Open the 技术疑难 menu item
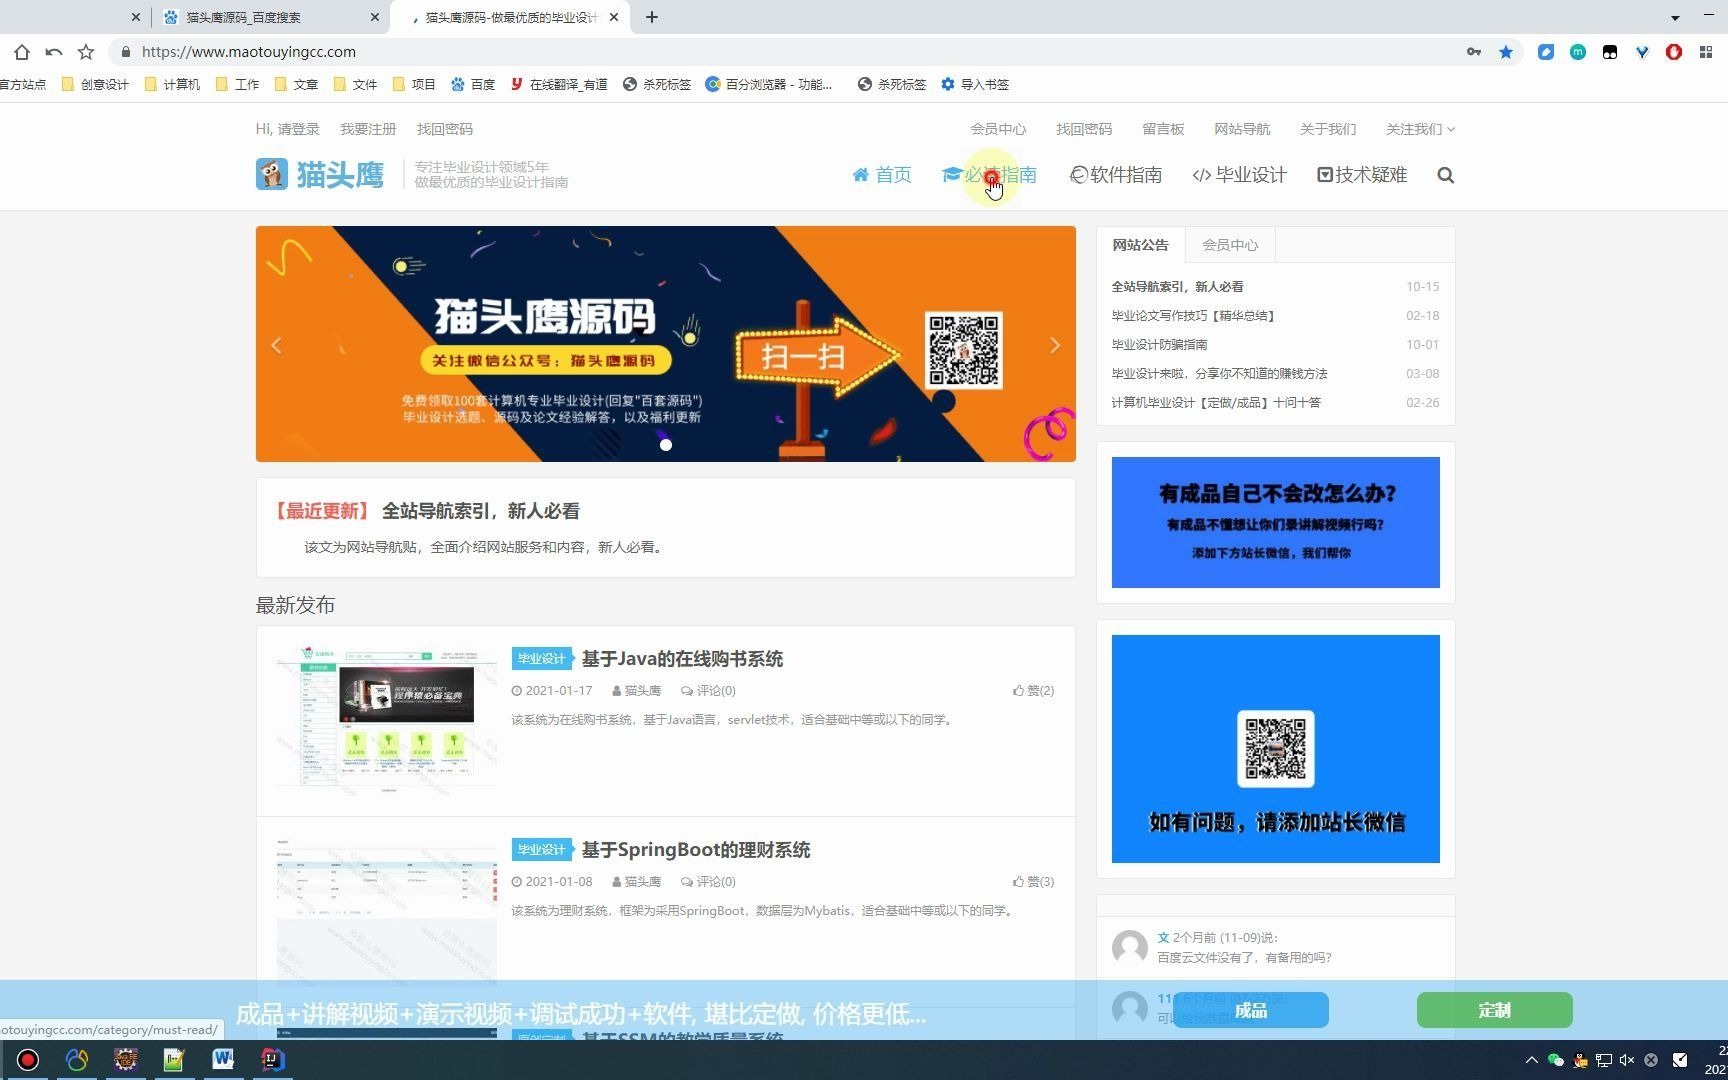Viewport: 1728px width, 1080px height. (1362, 175)
